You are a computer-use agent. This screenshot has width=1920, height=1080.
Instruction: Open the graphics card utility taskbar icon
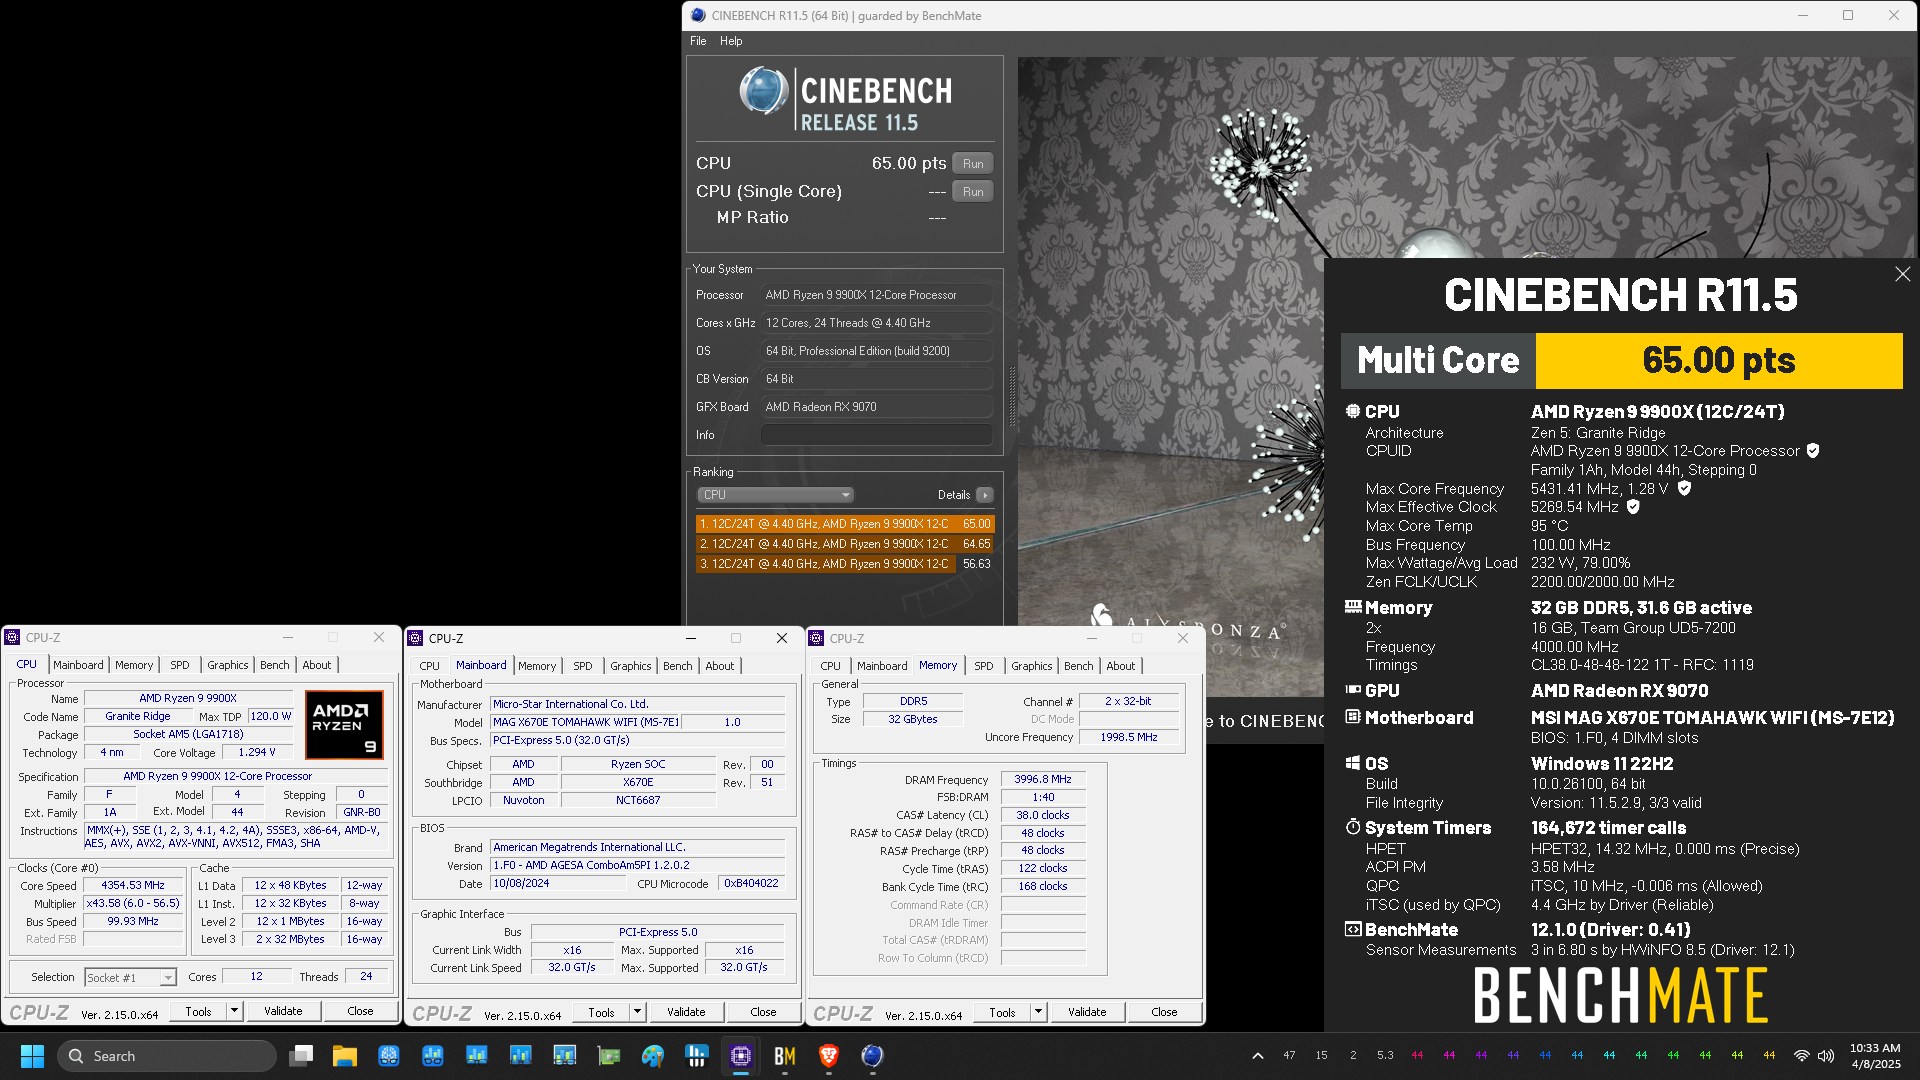pyautogui.click(x=609, y=1056)
